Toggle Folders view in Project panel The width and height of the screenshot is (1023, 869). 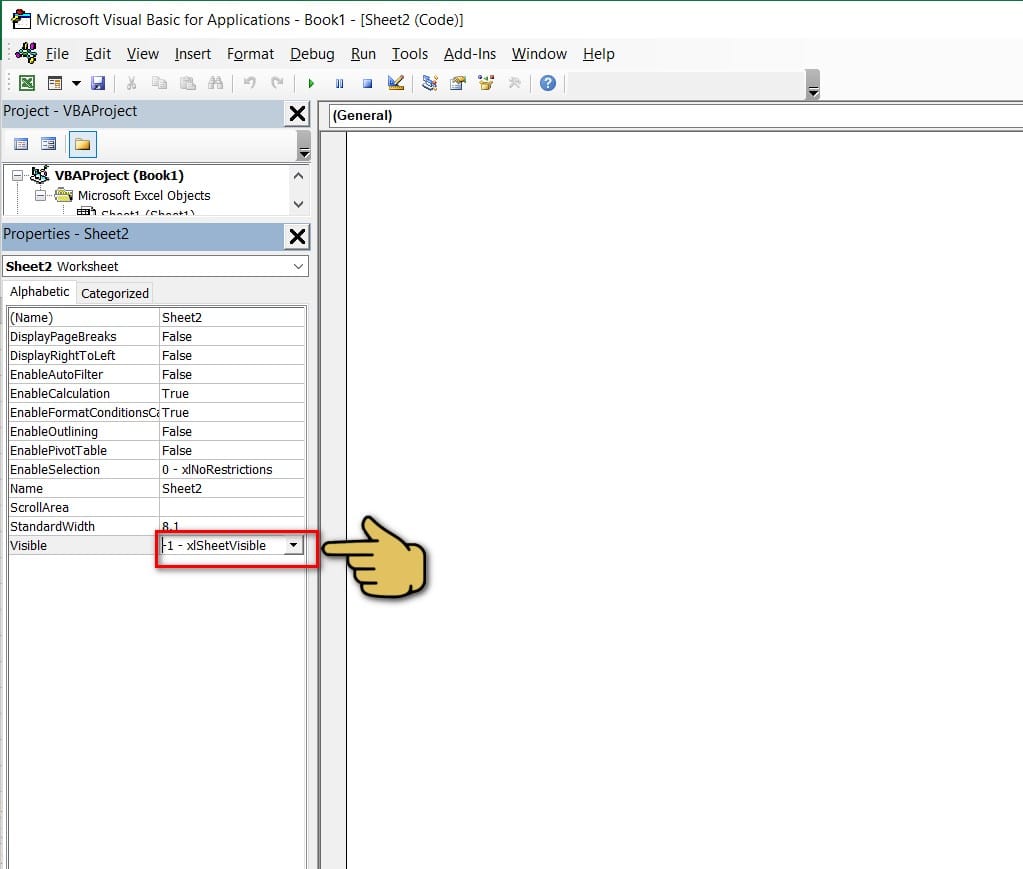pyautogui.click(x=82, y=145)
